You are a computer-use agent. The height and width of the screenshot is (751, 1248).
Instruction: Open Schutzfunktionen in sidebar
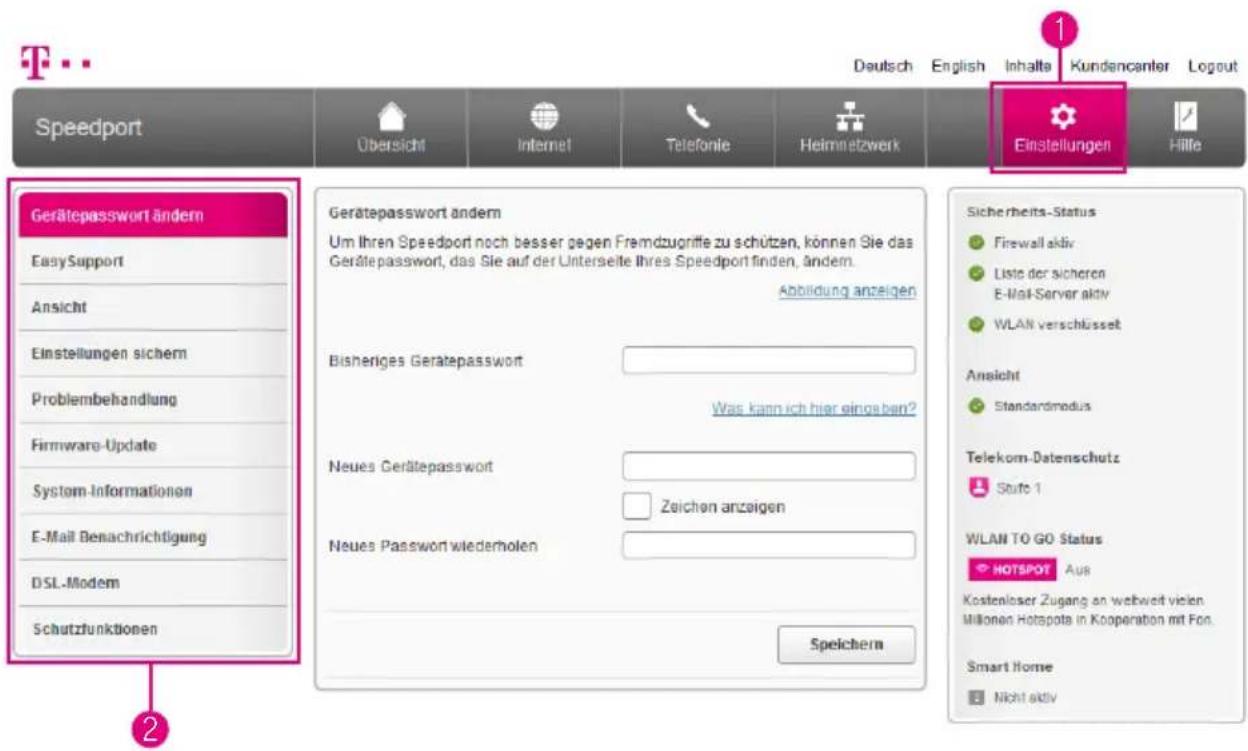pyautogui.click(x=154, y=630)
